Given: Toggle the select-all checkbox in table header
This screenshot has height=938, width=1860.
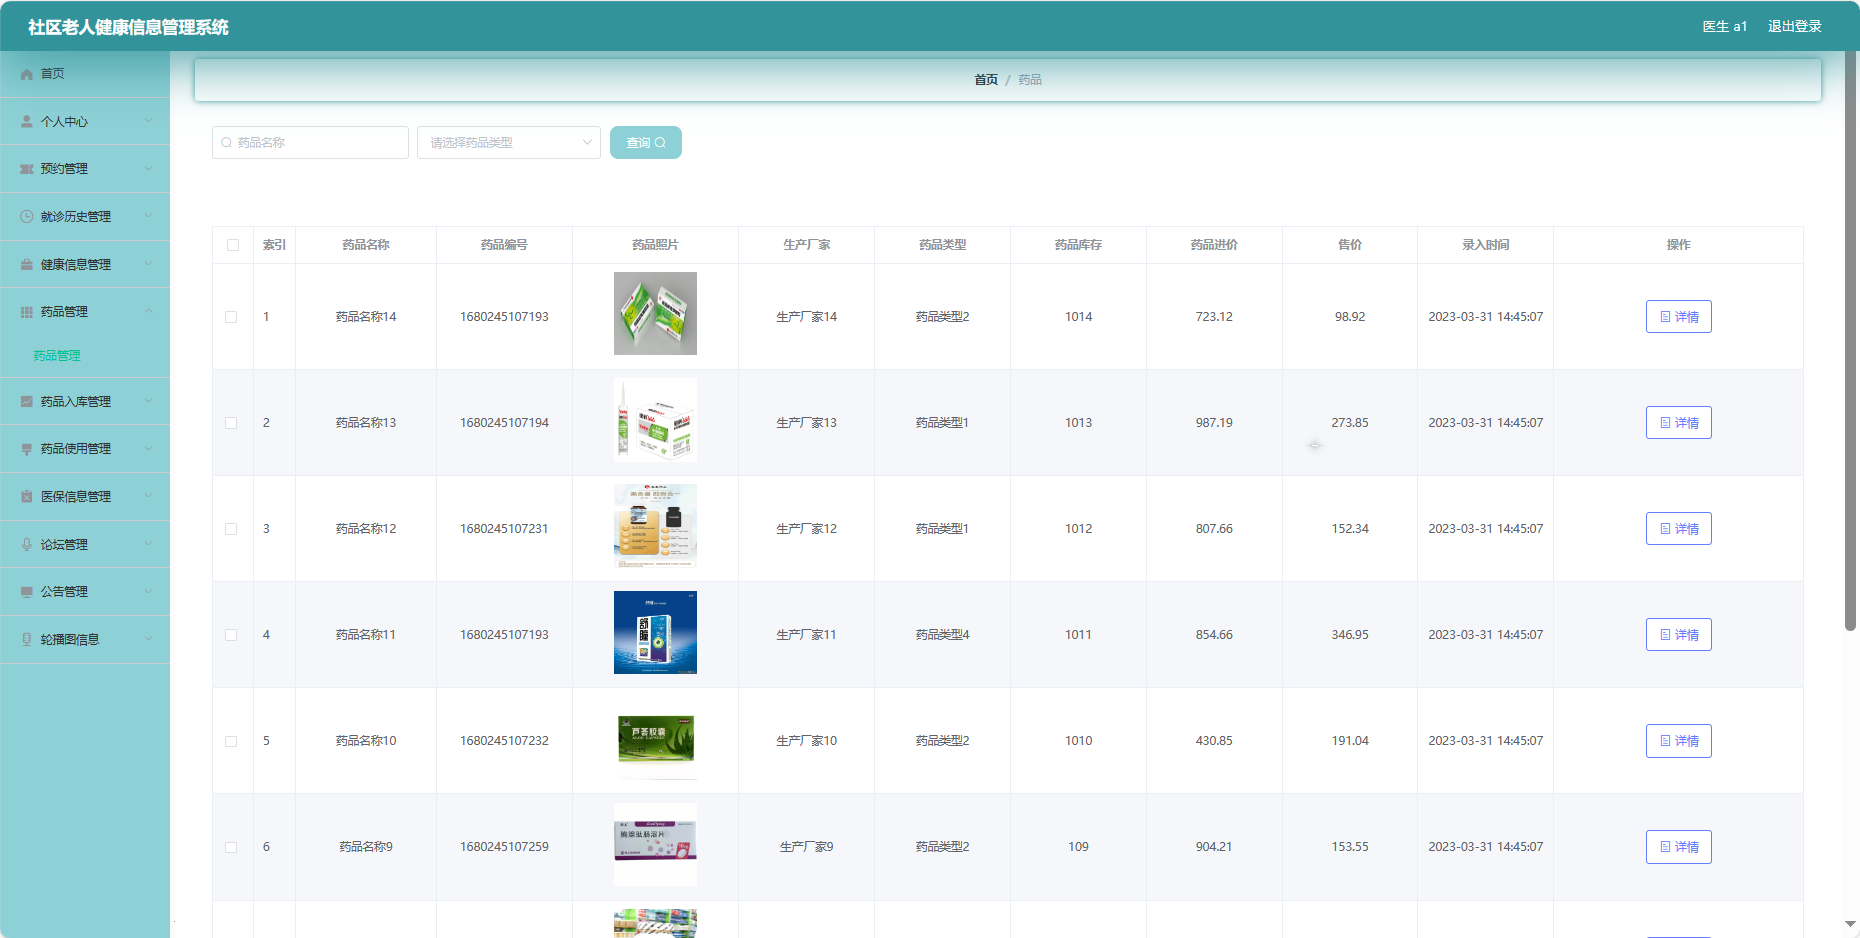Looking at the screenshot, I should (233, 245).
